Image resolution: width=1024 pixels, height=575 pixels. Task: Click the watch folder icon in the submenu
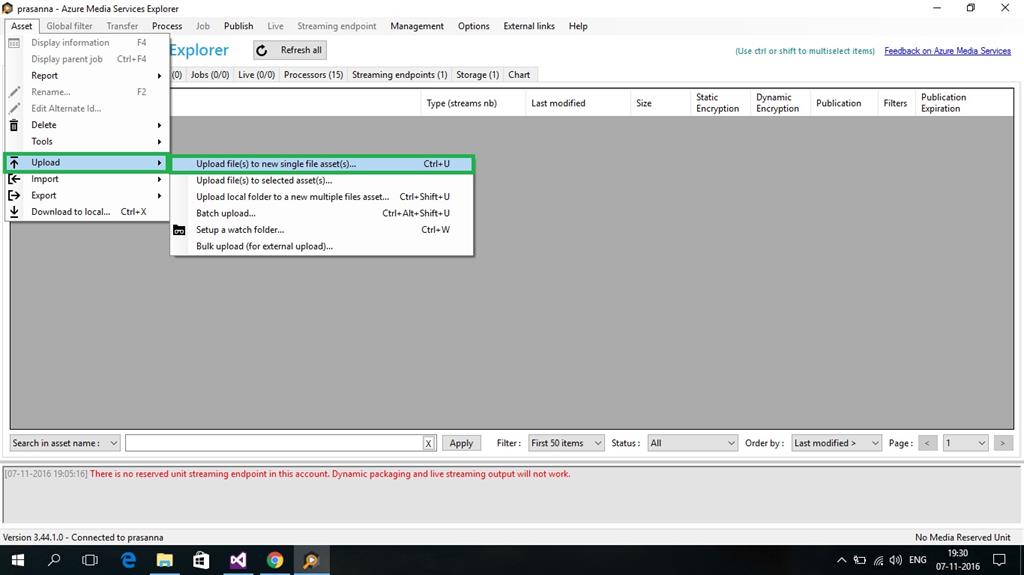pos(179,230)
